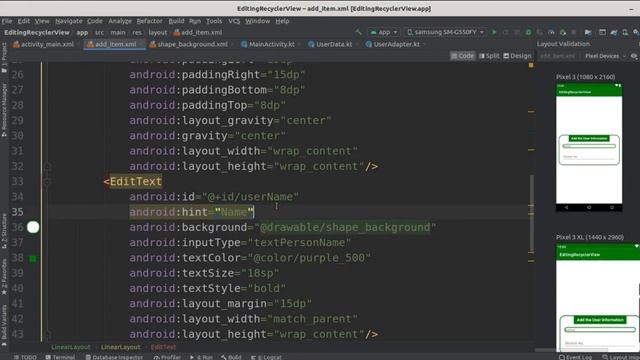This screenshot has height=360, width=640.
Task: Open the Project Structure icon
Action: (588, 32)
